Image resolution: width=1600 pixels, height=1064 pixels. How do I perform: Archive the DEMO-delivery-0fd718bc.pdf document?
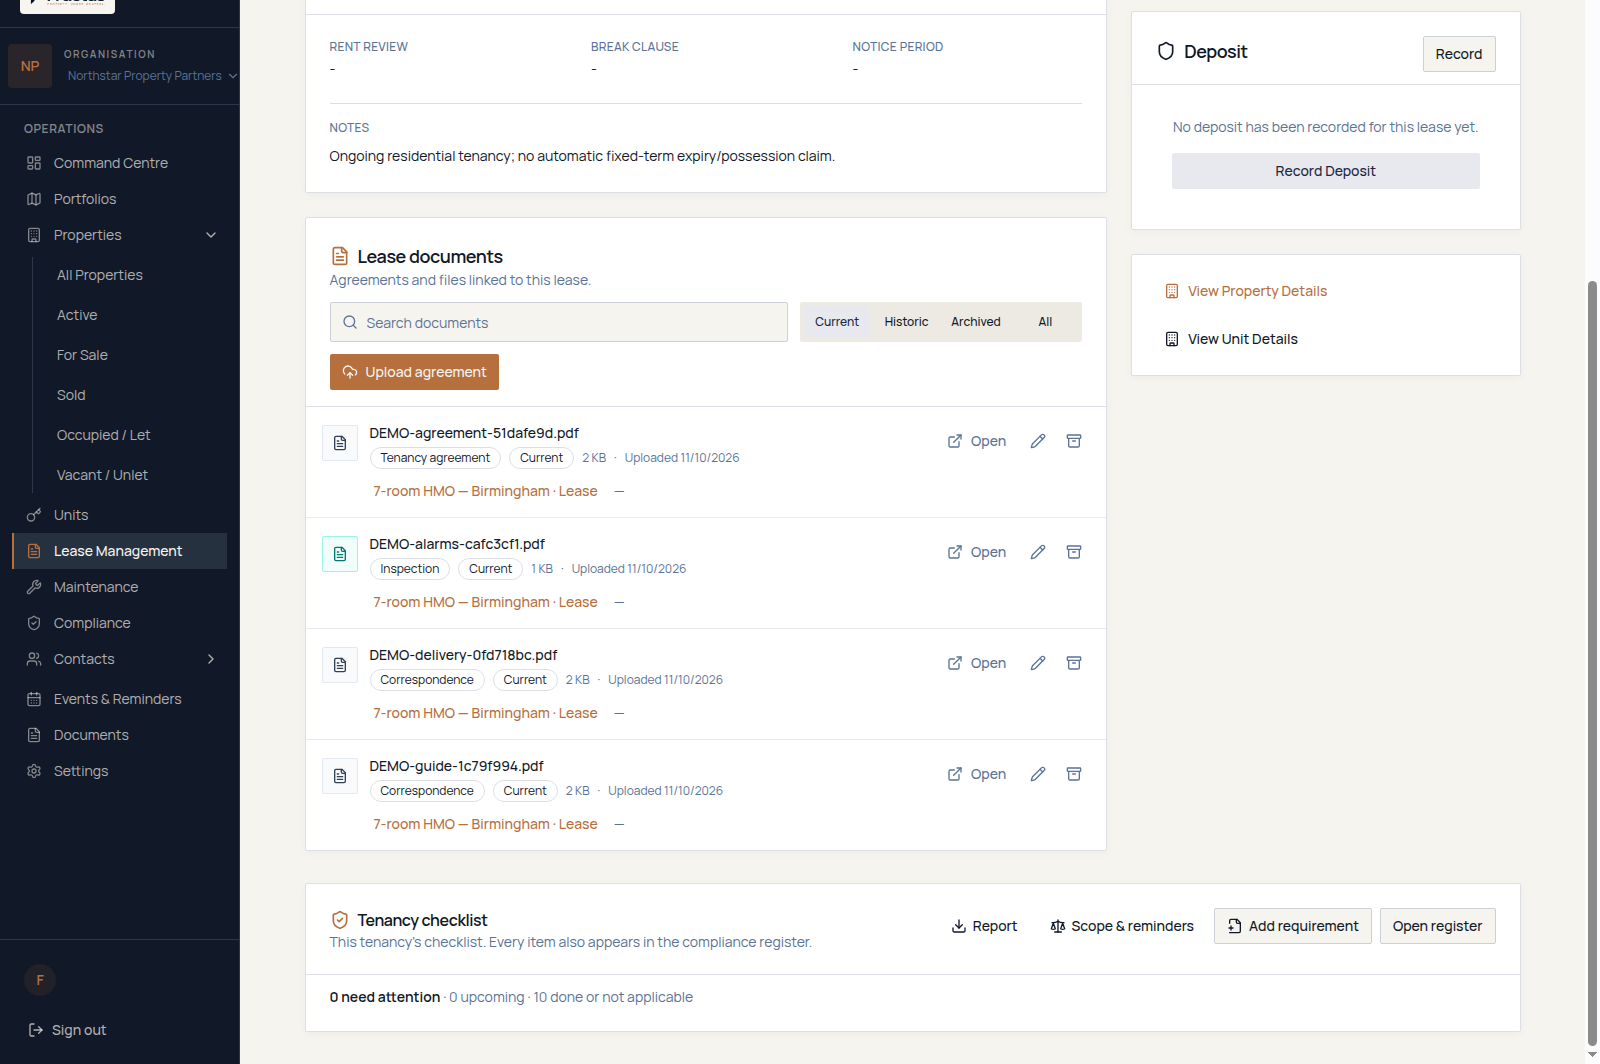1074,663
